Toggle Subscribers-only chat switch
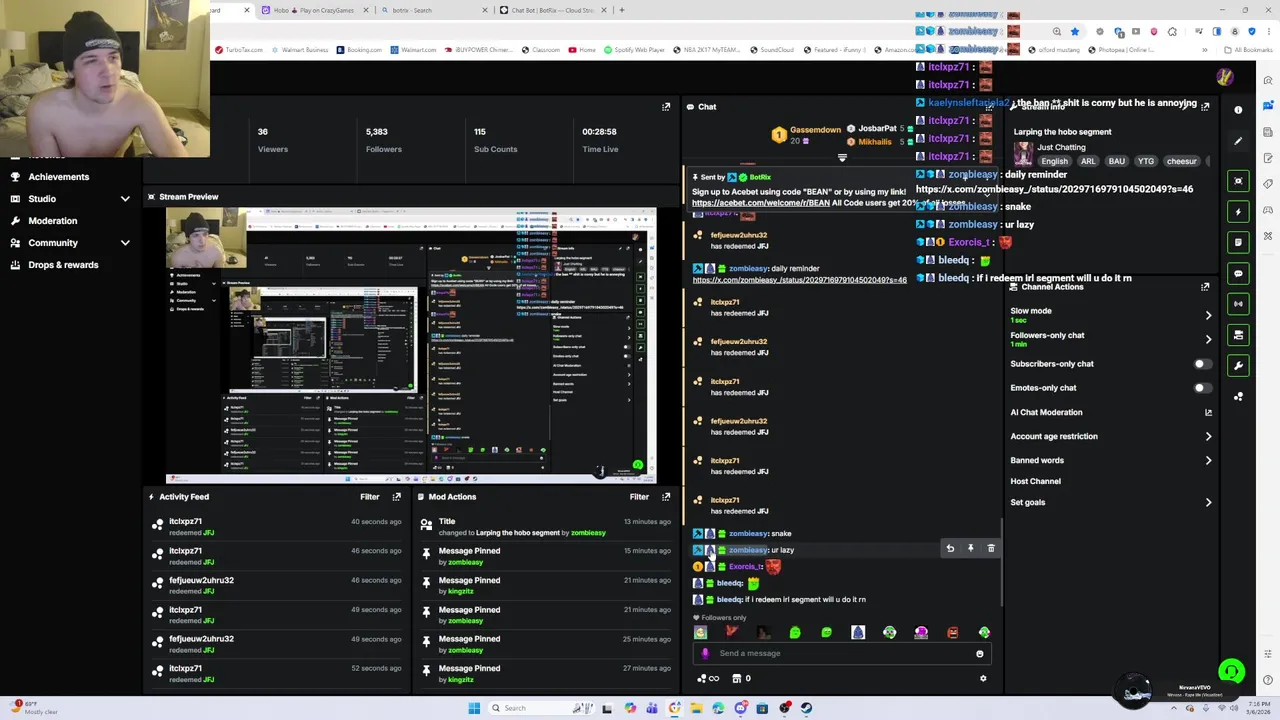Screen dimensions: 1280x720 click(1201, 364)
